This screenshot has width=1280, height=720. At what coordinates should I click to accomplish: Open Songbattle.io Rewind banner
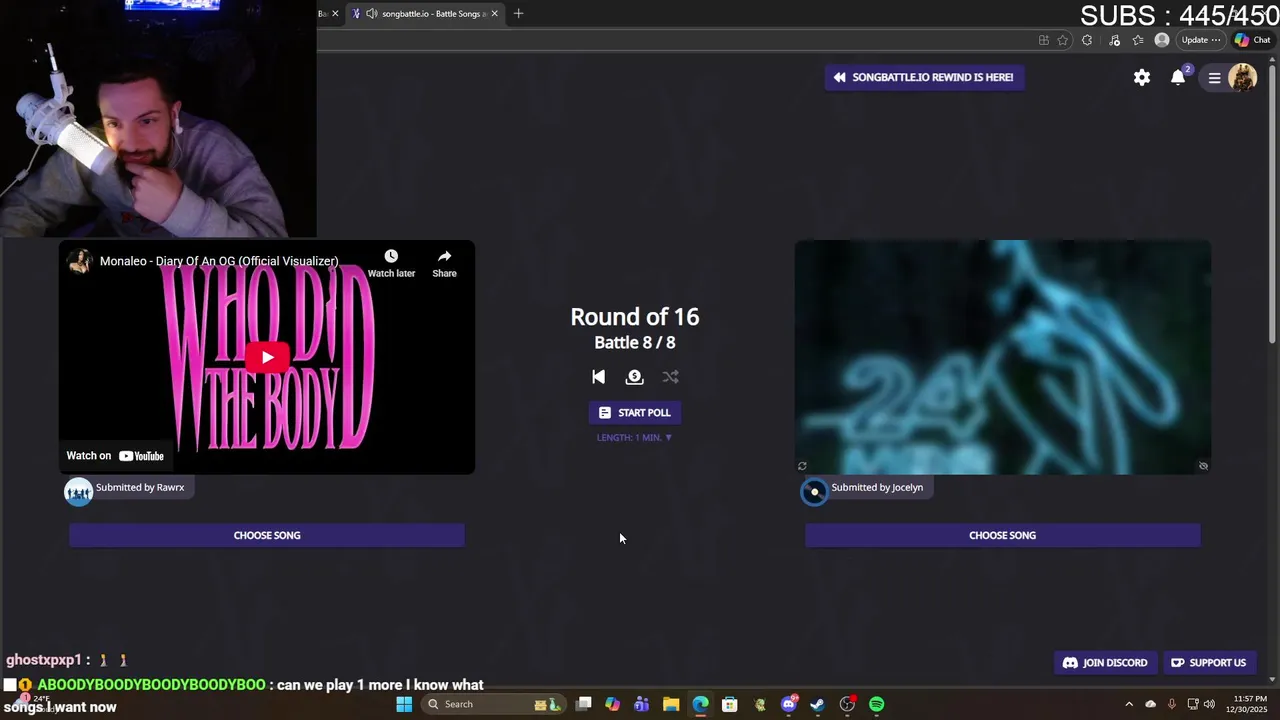pos(924,77)
